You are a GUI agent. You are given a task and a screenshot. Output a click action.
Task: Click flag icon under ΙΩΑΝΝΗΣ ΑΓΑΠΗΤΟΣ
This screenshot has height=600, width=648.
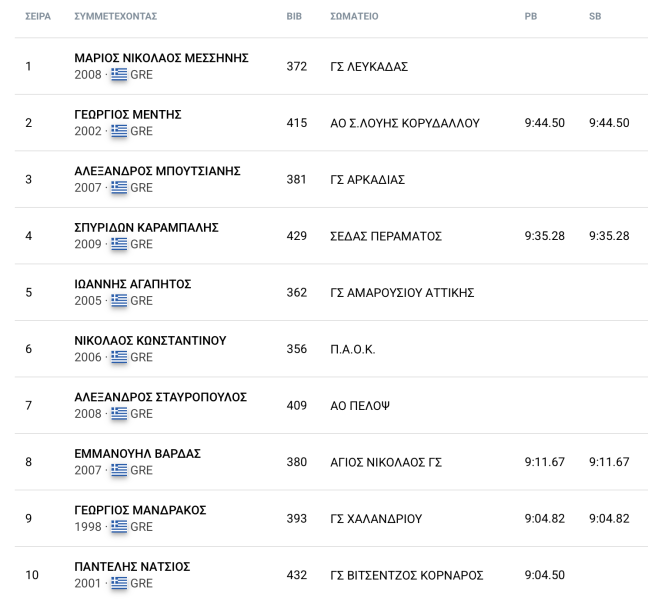pyautogui.click(x=119, y=300)
